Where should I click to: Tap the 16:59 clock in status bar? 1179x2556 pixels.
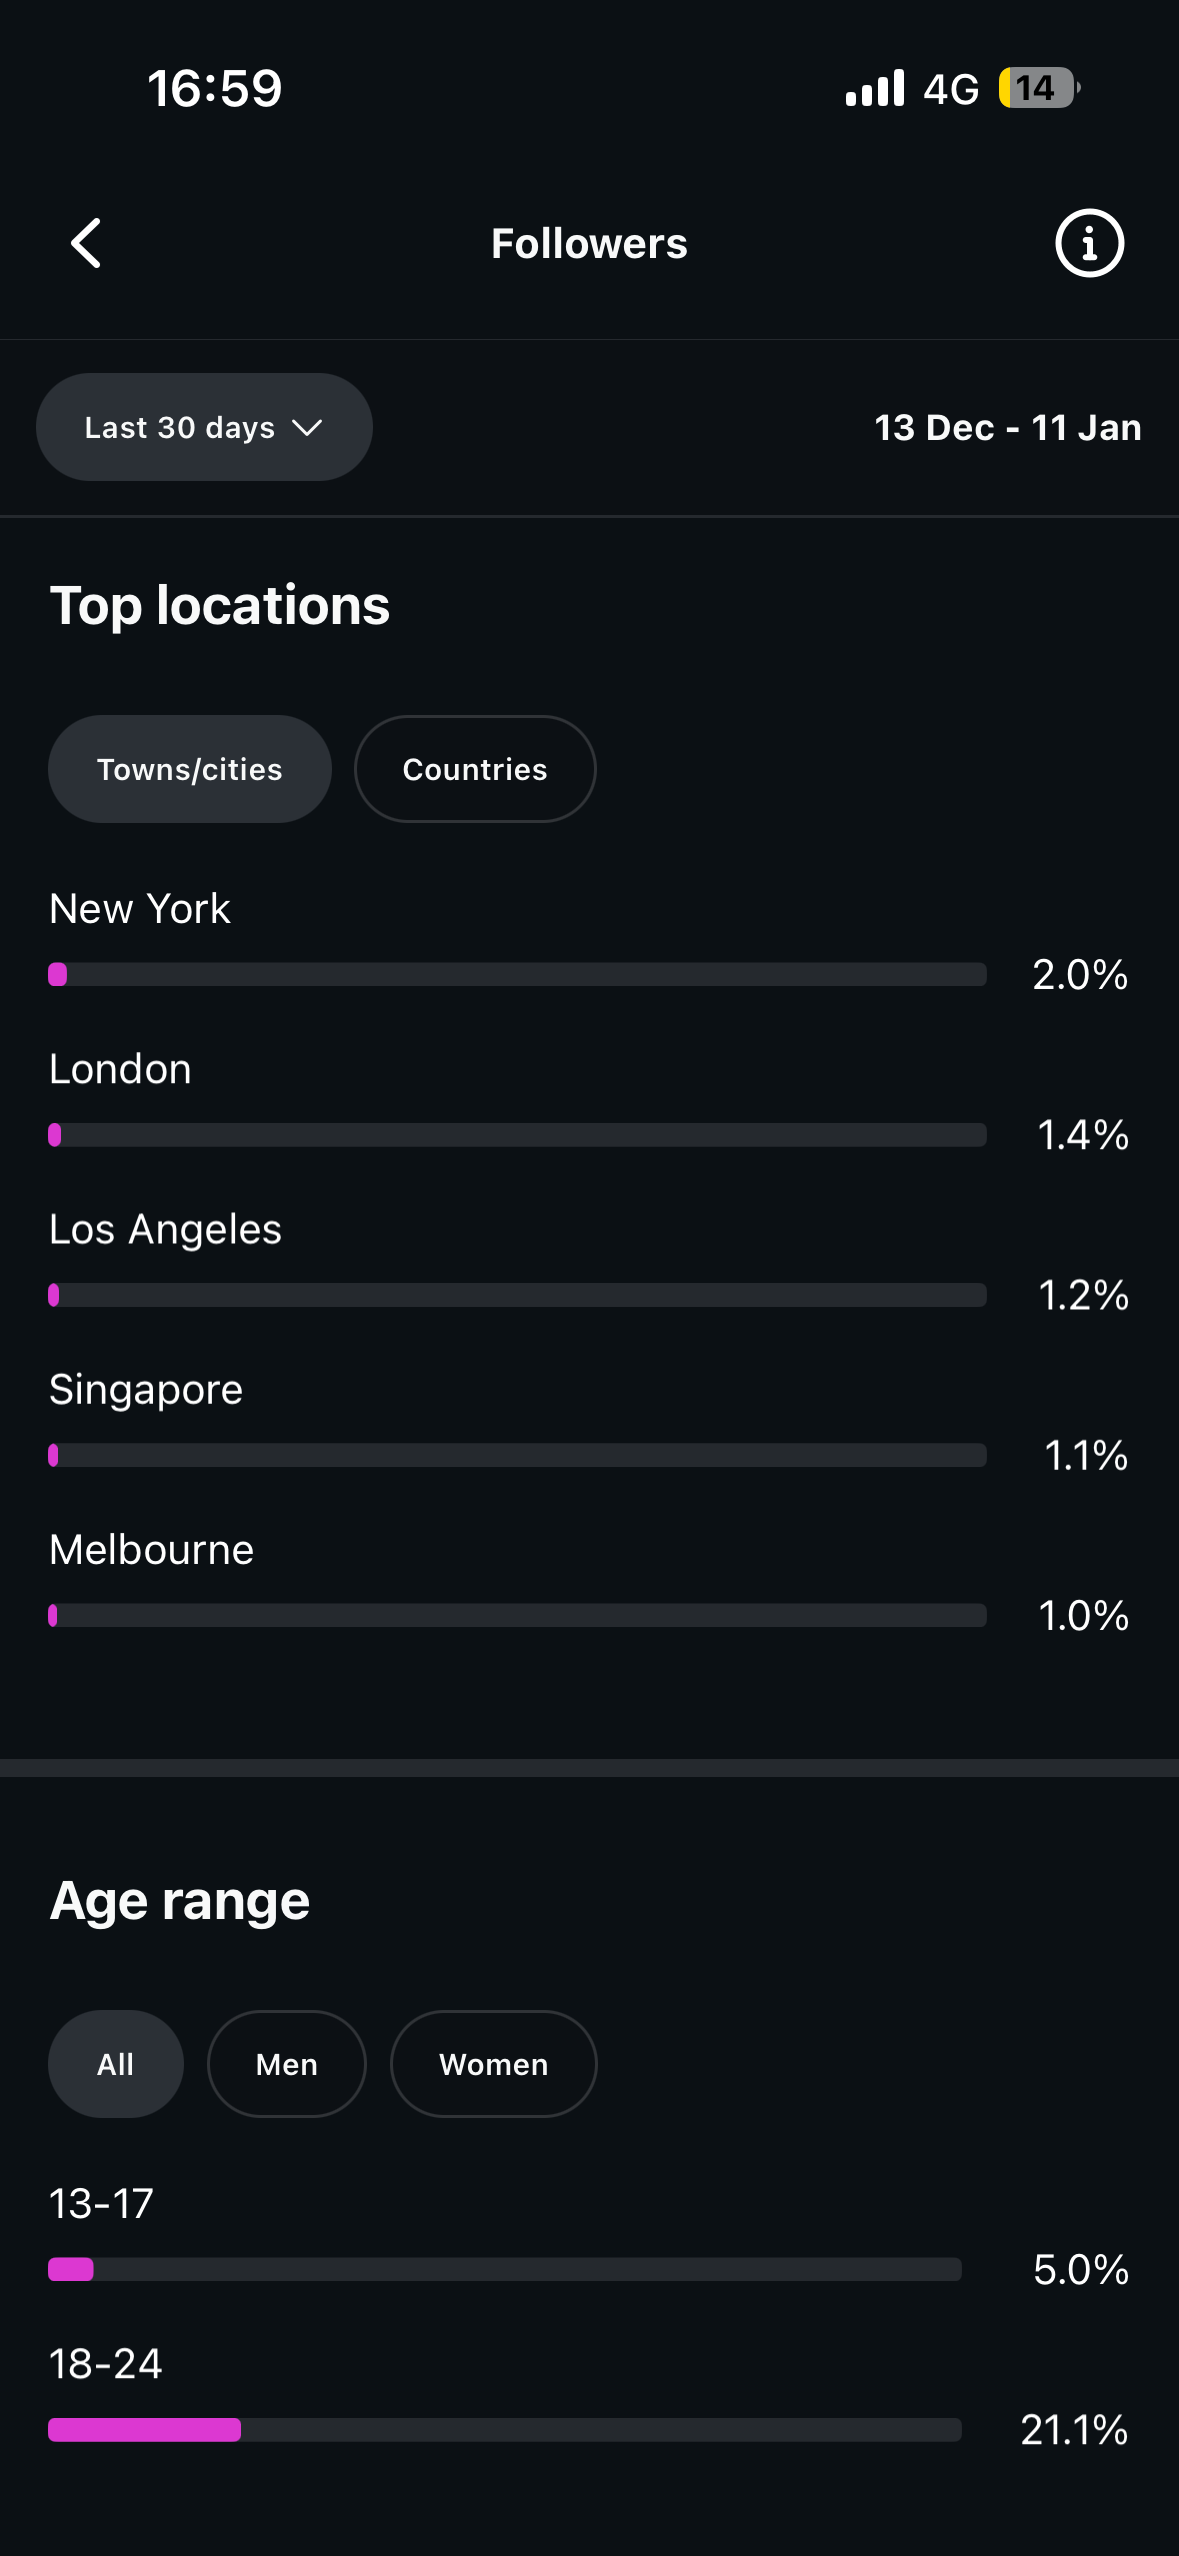pyautogui.click(x=215, y=88)
